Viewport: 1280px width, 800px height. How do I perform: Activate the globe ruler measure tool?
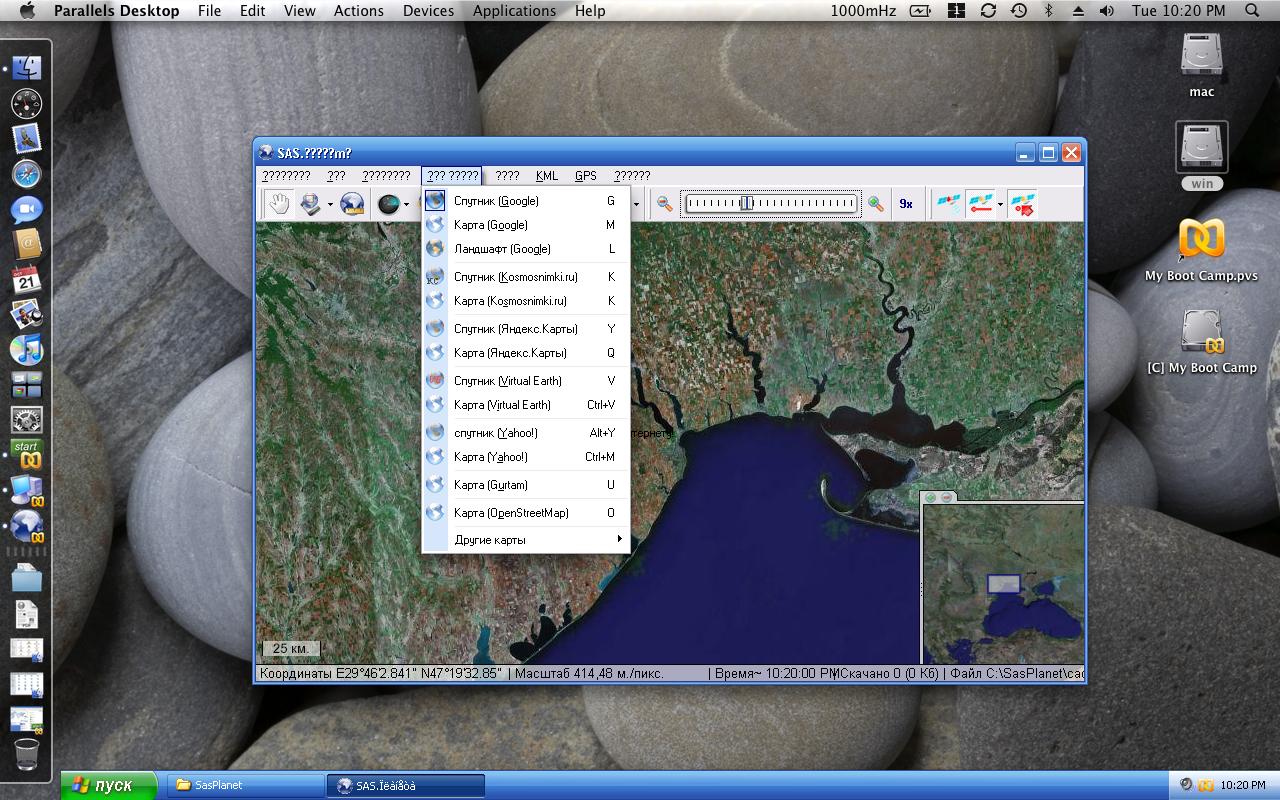(352, 204)
